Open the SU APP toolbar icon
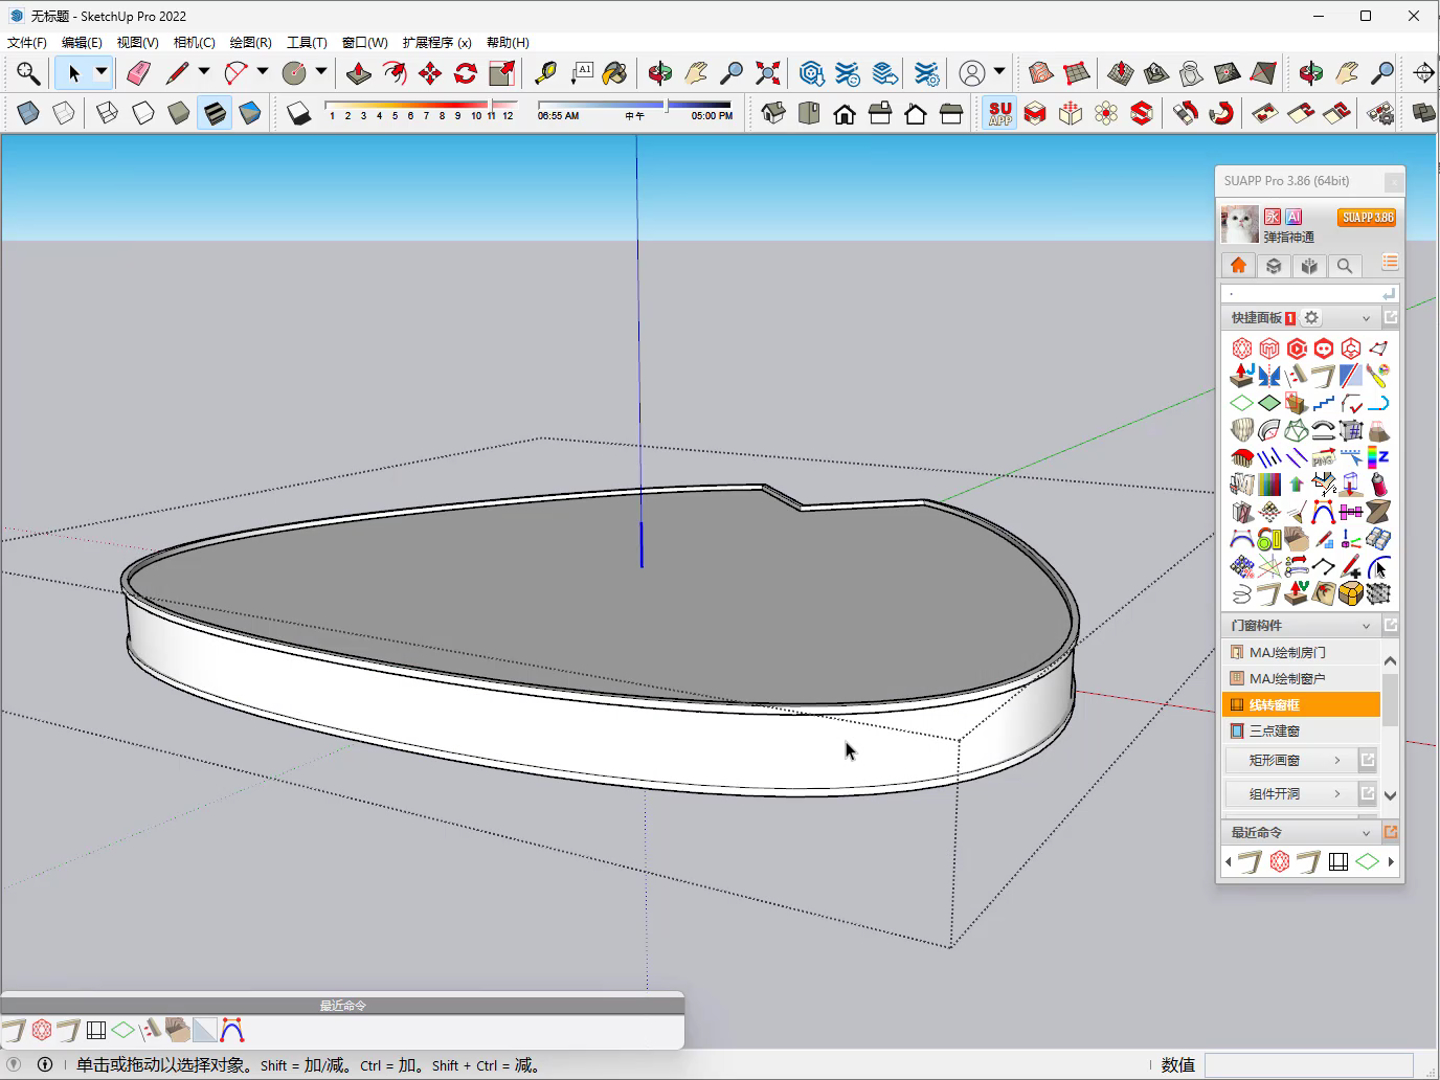 coord(1000,113)
